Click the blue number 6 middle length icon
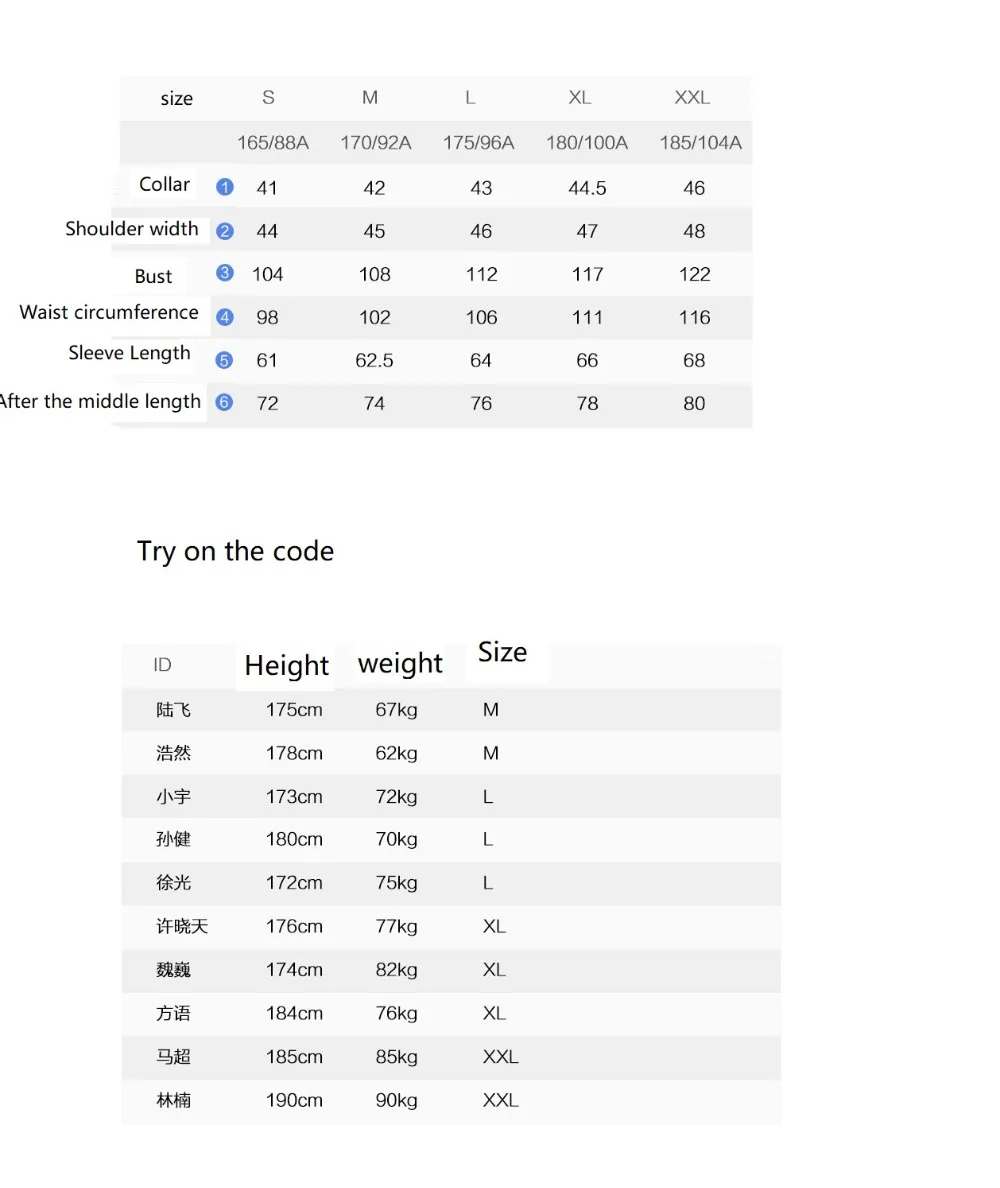This screenshot has width=1000, height=1188. 224,402
